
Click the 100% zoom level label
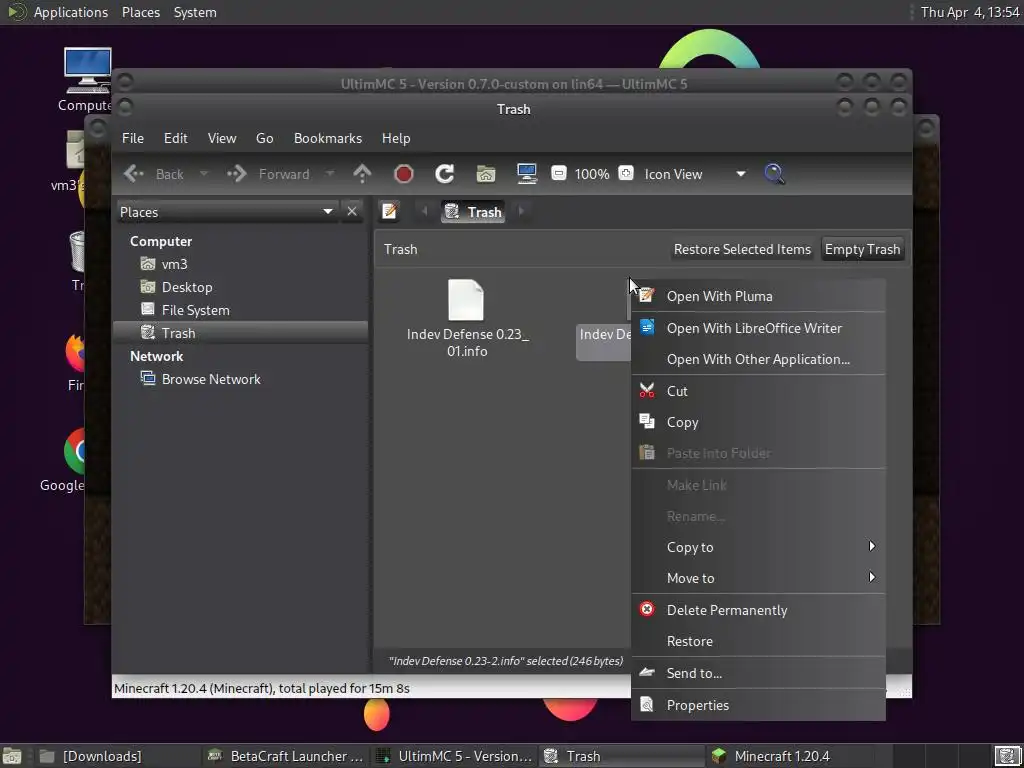point(592,174)
